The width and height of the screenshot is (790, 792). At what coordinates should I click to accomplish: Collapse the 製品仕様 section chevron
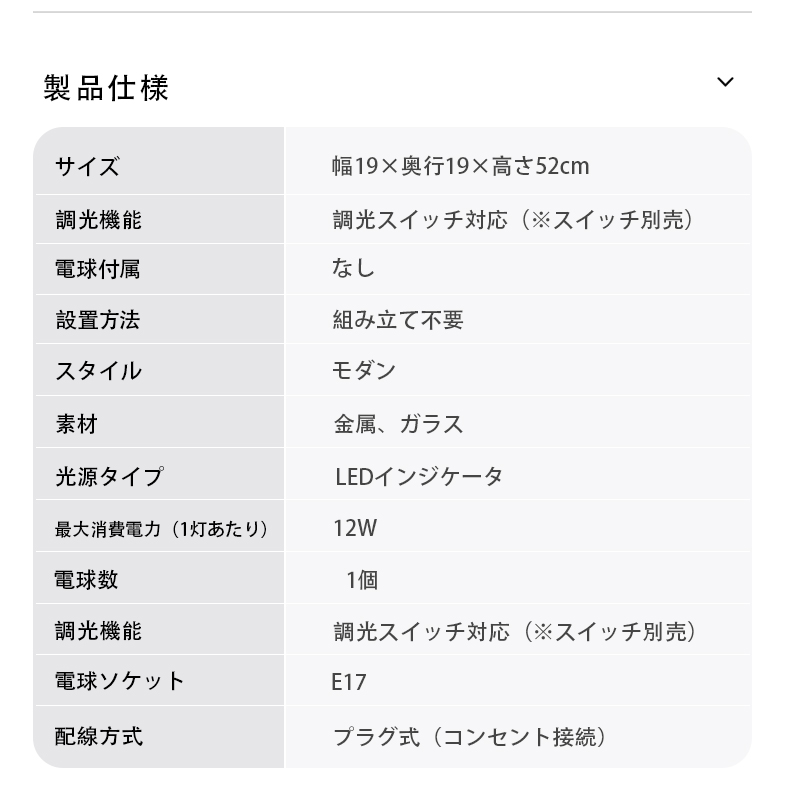point(725,82)
